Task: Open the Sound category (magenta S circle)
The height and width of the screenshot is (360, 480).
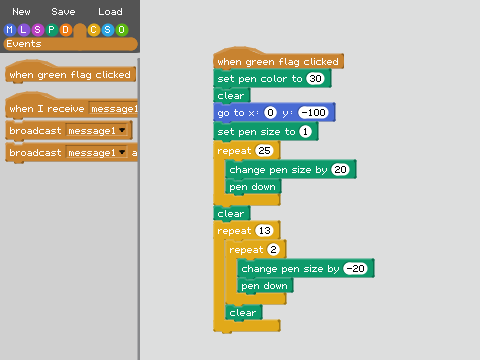Action: click(37, 30)
